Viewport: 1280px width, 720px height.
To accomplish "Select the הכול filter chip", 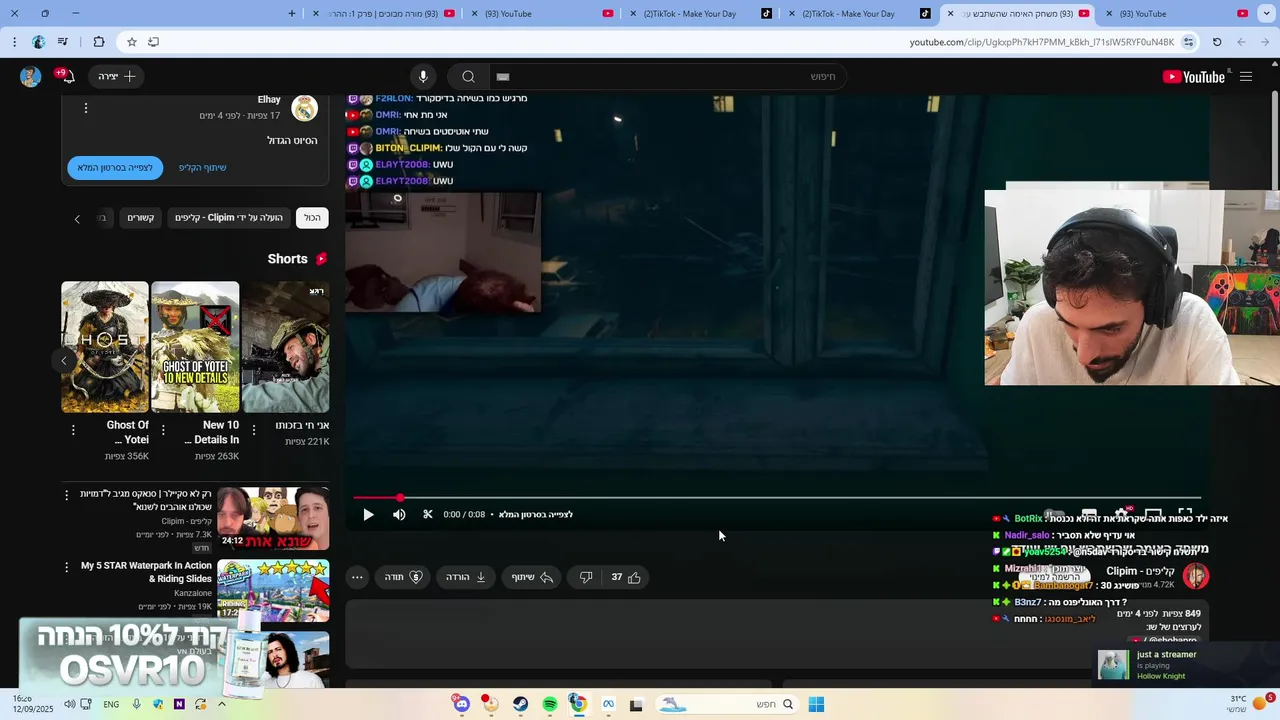I will pos(313,217).
